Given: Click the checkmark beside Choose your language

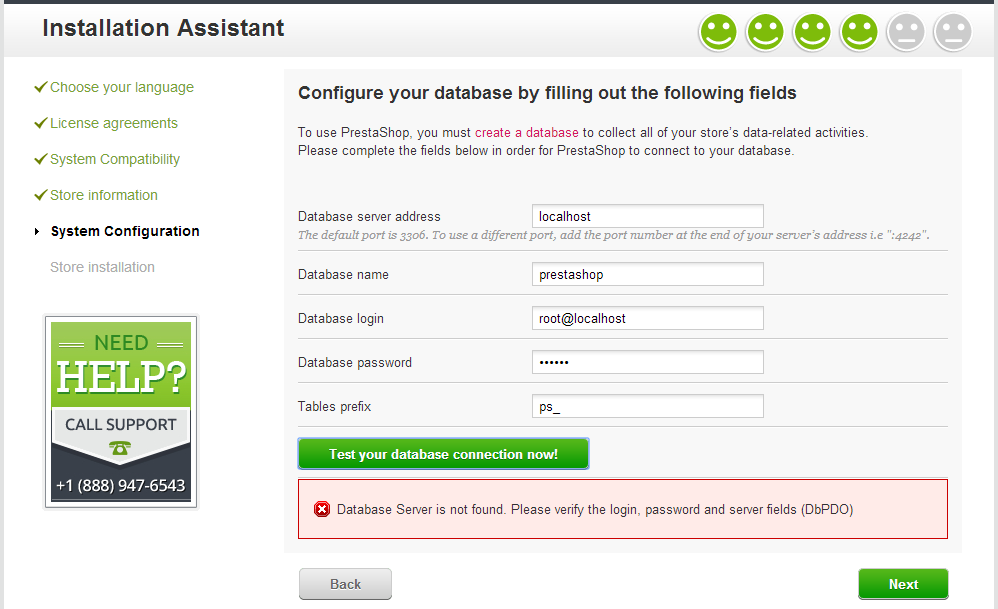Looking at the screenshot, I should pos(41,87).
